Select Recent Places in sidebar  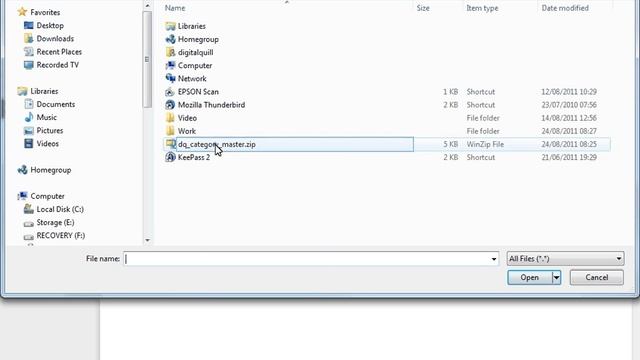(59, 51)
